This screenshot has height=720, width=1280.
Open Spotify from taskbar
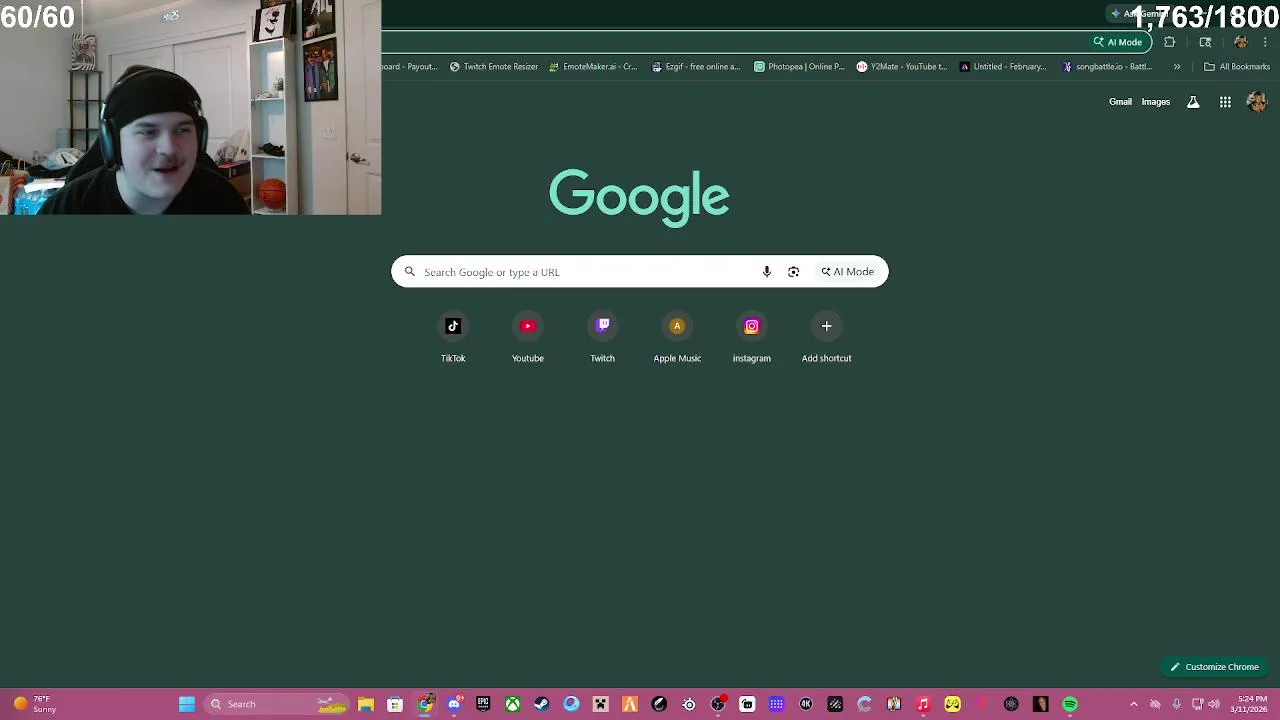[x=1070, y=704]
